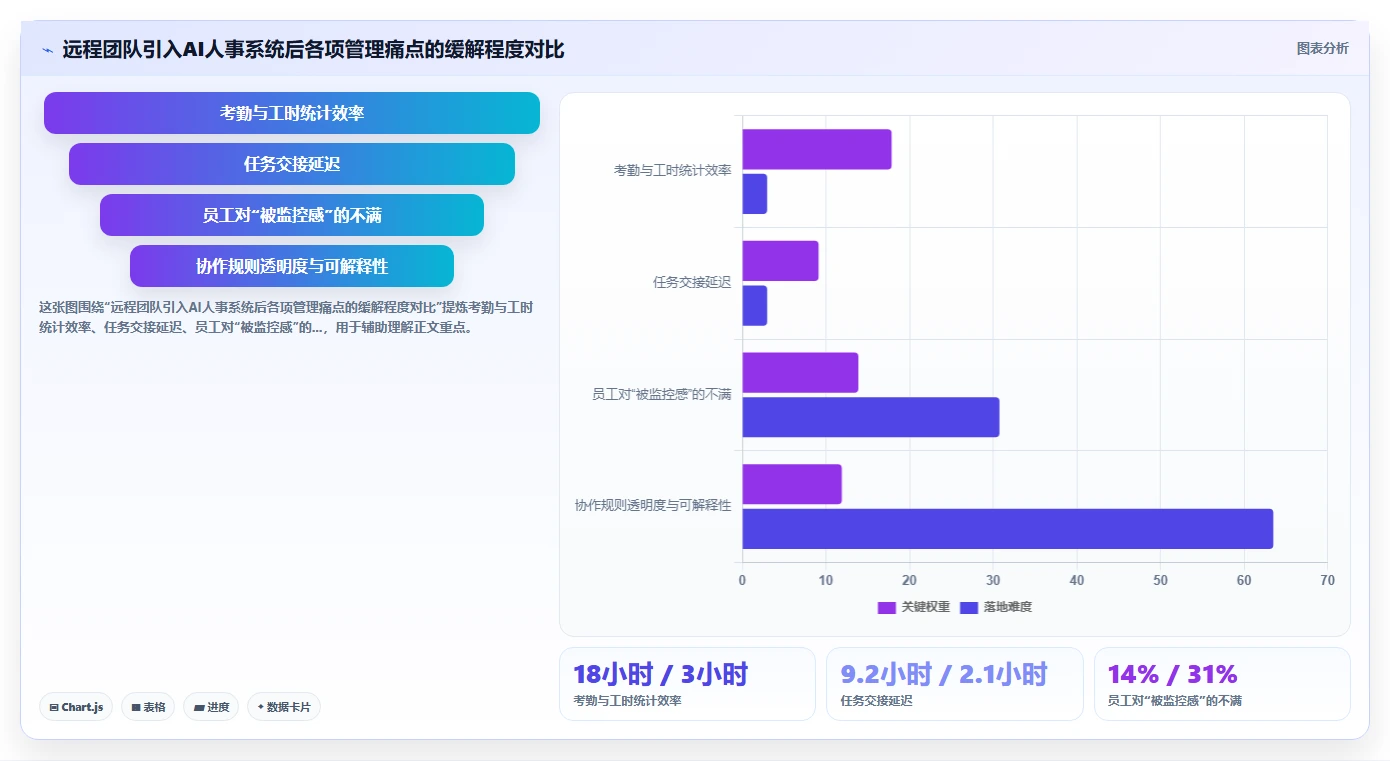Click the long blue bar for 协作规则透明度与可解释性

(1008, 529)
